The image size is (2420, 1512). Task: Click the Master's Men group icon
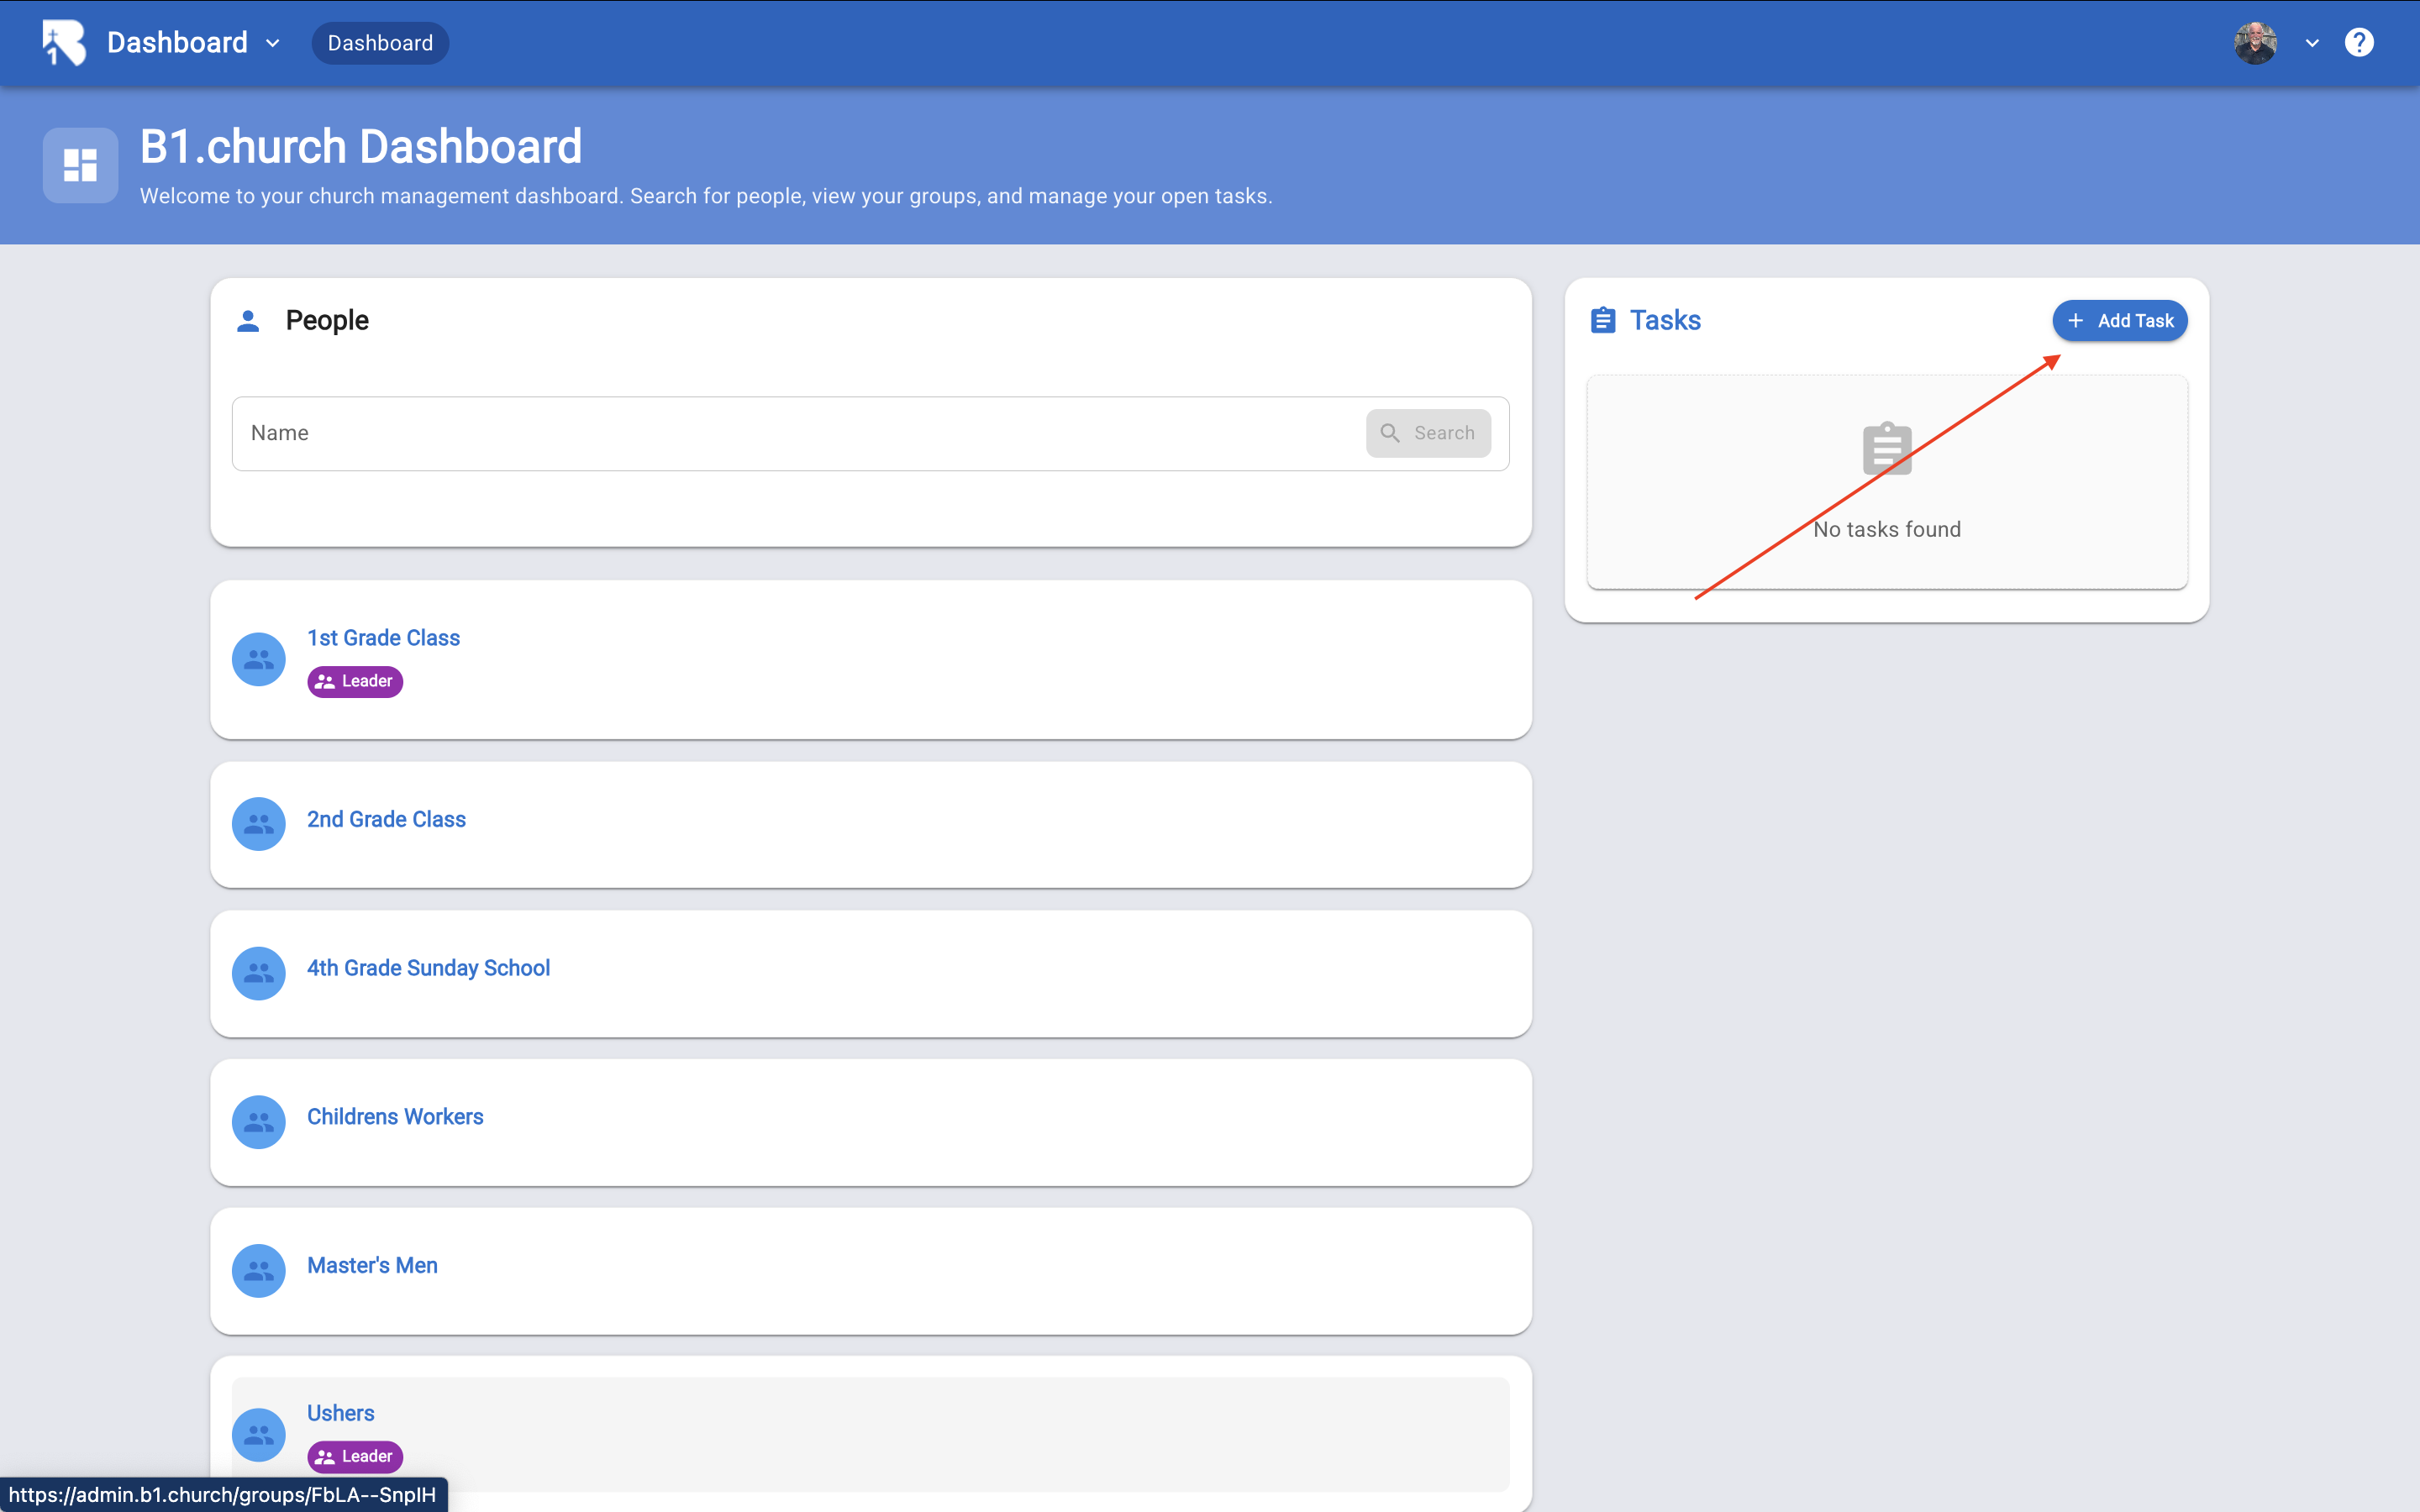[258, 1271]
